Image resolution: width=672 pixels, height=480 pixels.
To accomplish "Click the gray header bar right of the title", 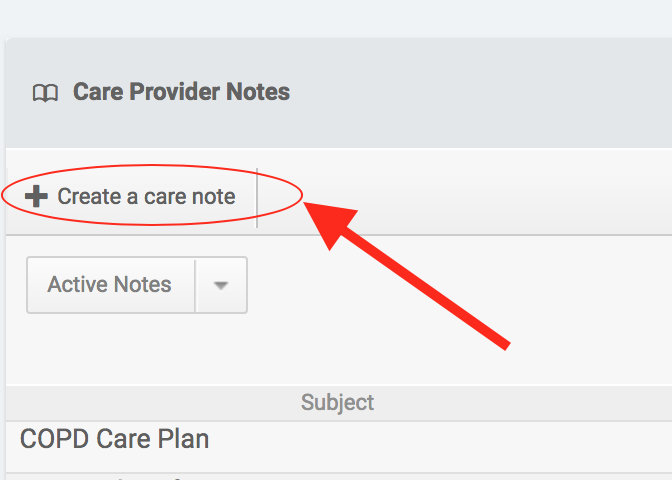I will (x=480, y=93).
